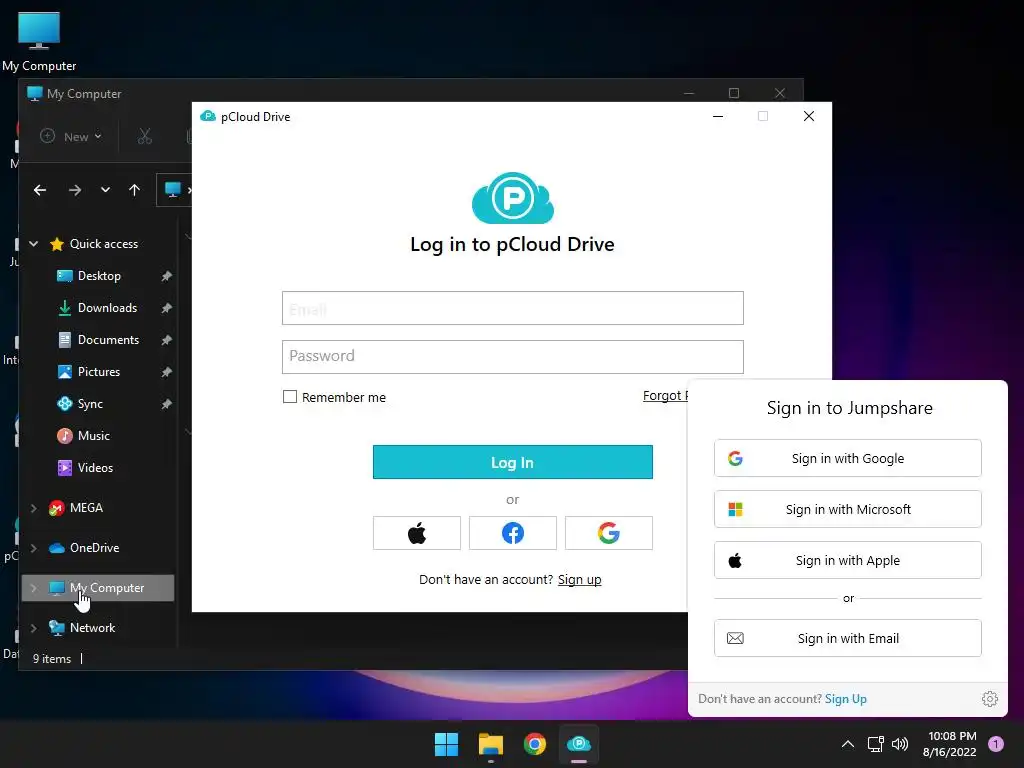Close the pCloud Drive window

[x=808, y=116]
